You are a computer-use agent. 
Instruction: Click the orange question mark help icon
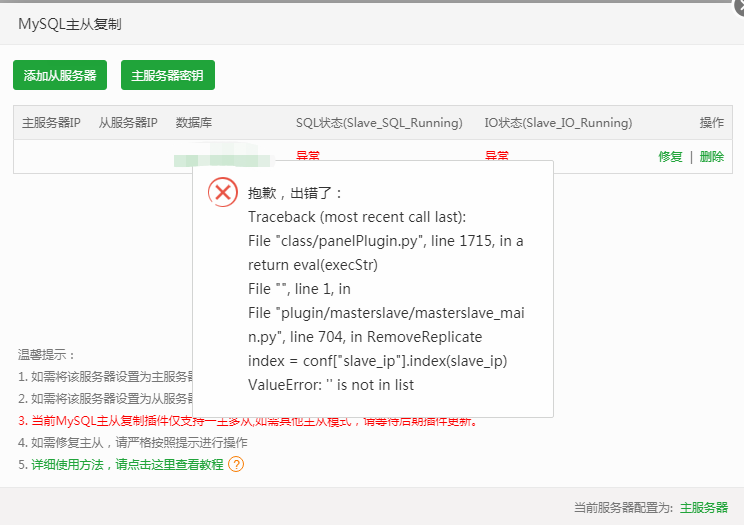tap(236, 464)
